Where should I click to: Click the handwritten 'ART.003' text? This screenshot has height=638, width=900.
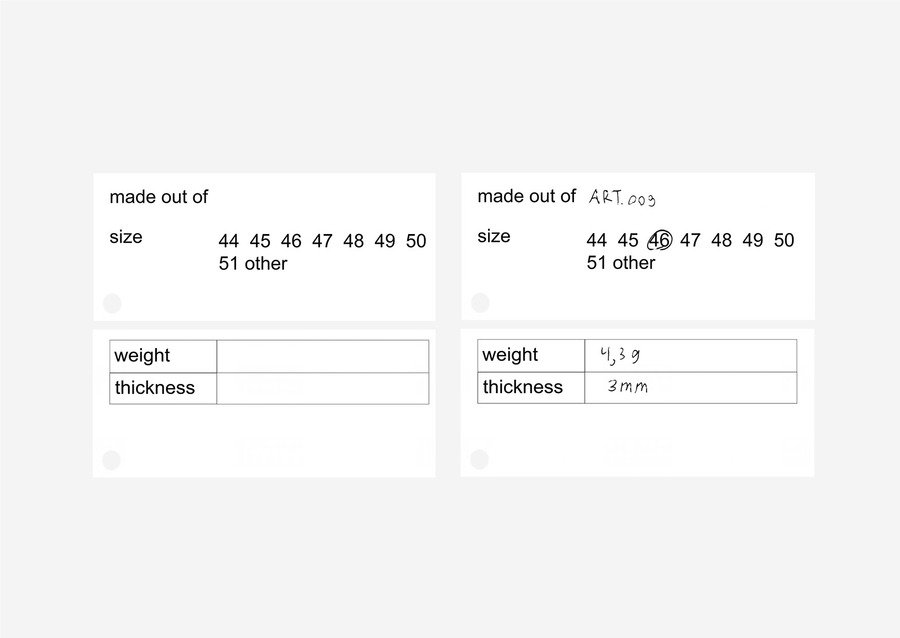tap(622, 198)
